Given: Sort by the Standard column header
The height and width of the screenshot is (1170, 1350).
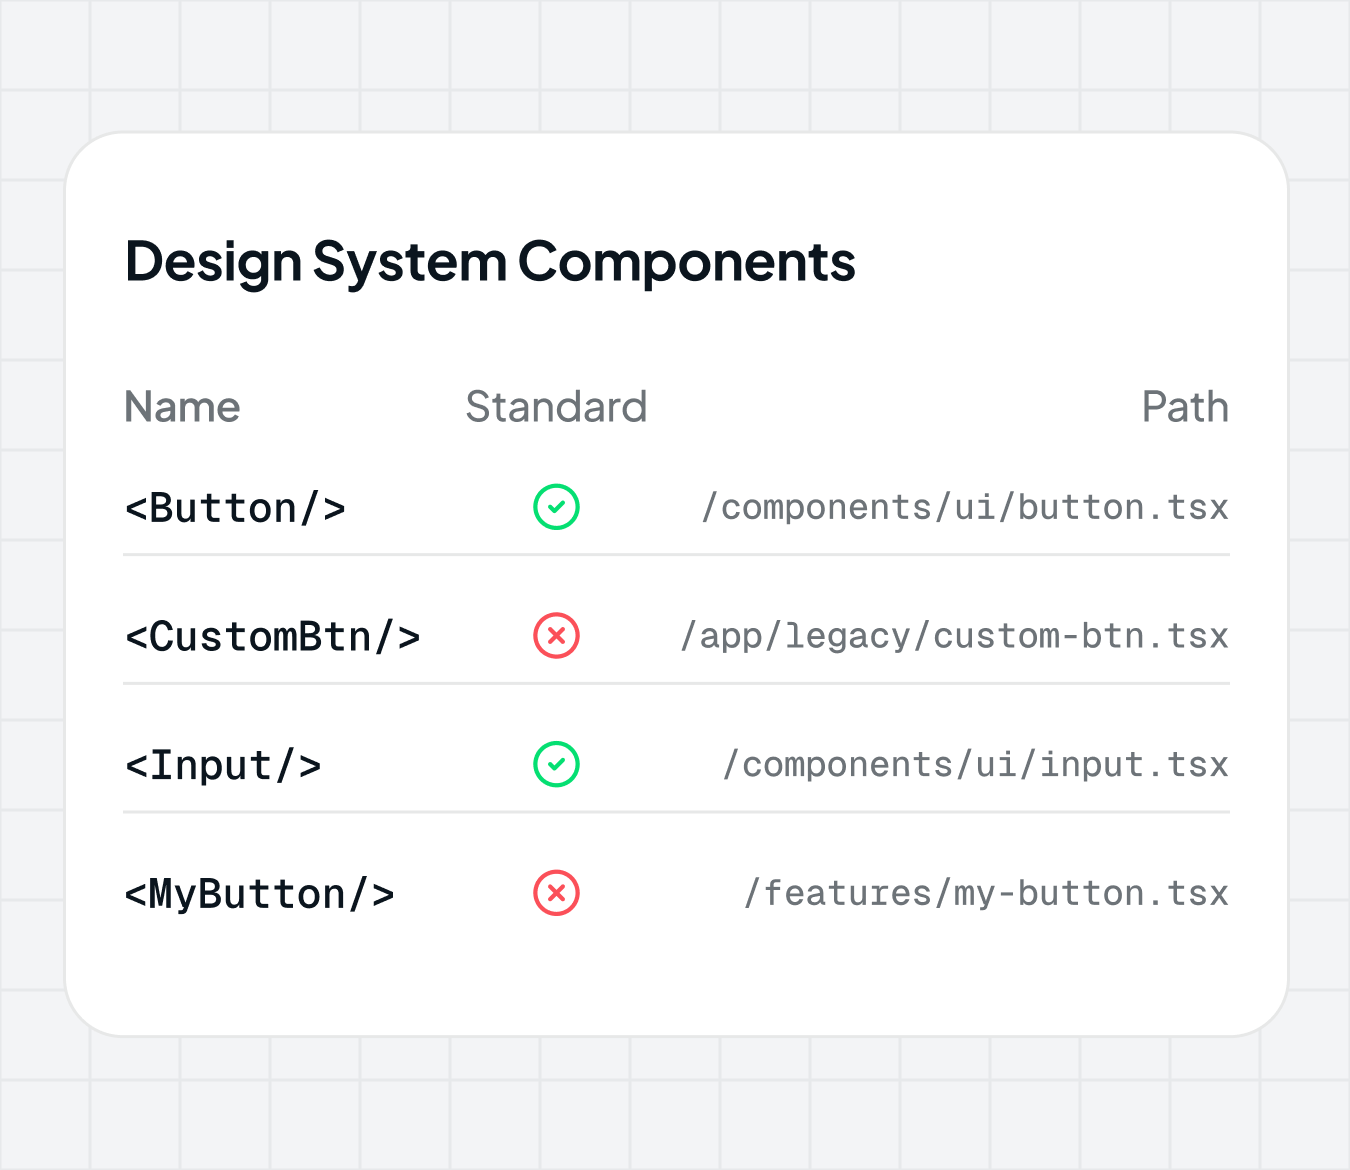Looking at the screenshot, I should coord(556,407).
